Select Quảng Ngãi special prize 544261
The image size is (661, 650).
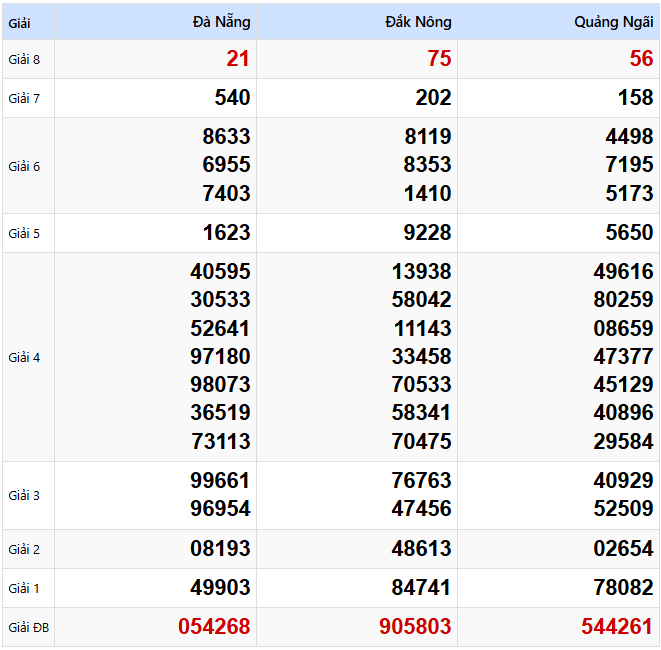(617, 627)
